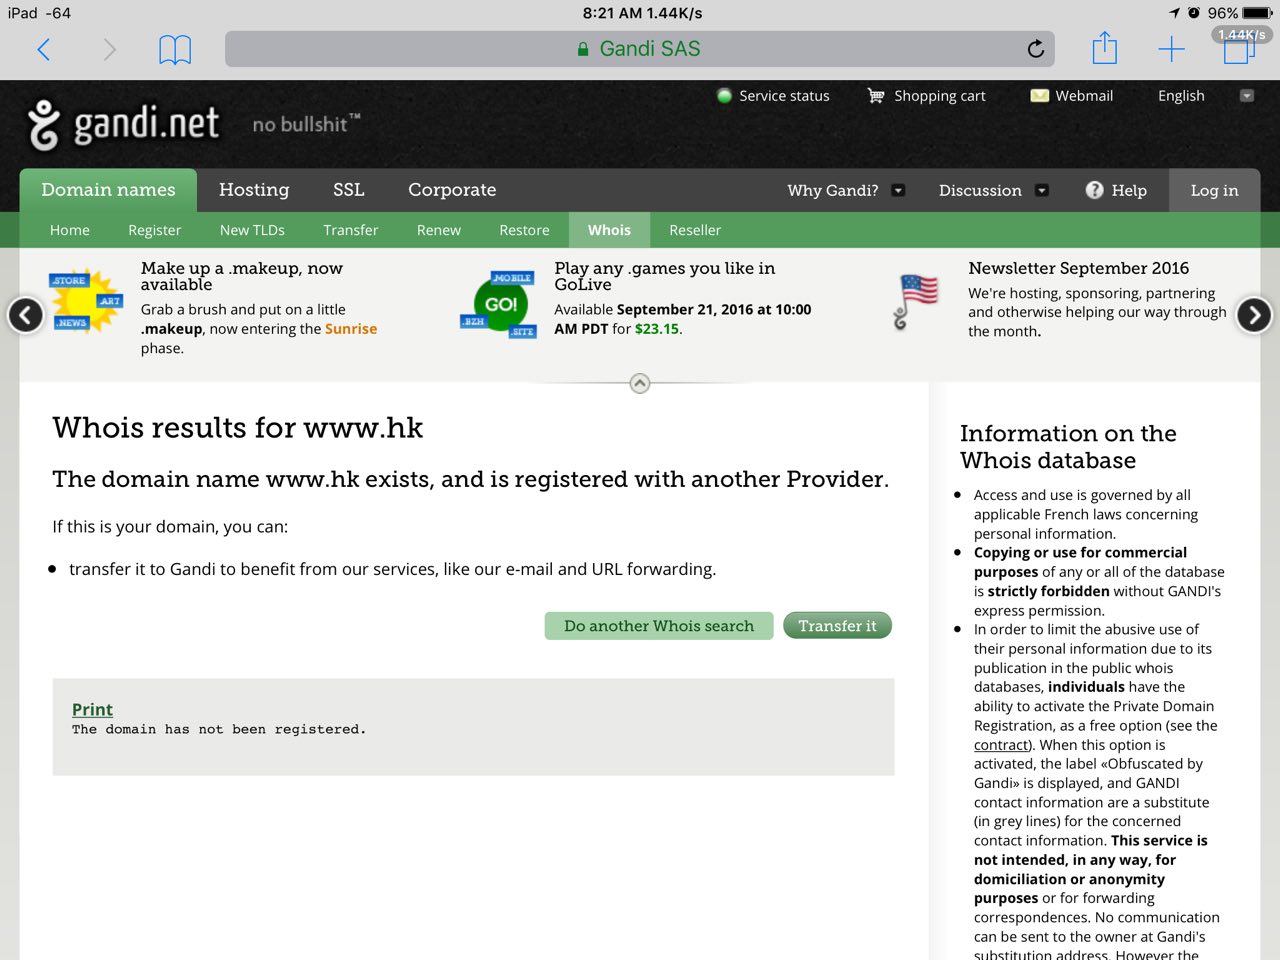Go to the Restore submenu item
Screen dimensions: 1280x960
tap(525, 230)
